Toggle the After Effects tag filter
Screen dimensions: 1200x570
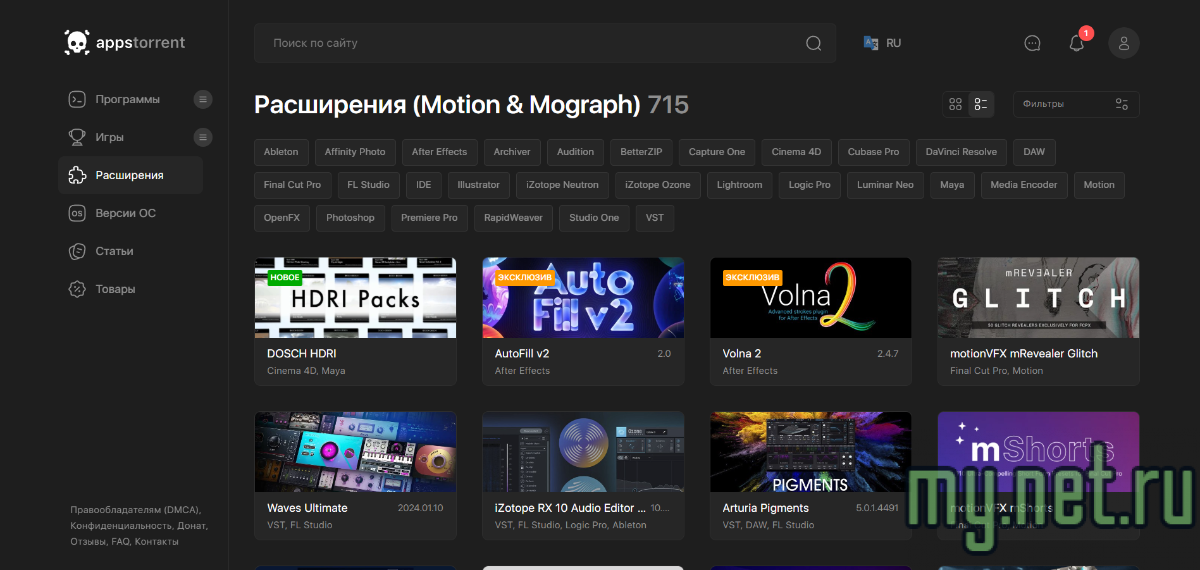439,152
